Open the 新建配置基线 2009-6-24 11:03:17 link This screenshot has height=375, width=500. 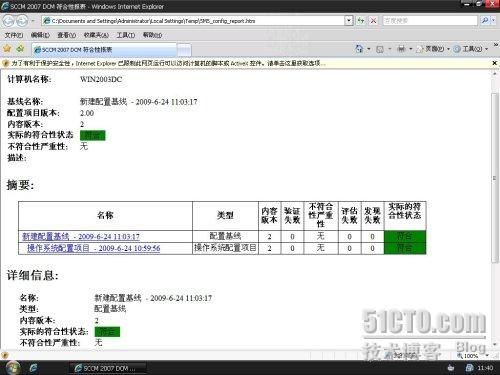81,236
